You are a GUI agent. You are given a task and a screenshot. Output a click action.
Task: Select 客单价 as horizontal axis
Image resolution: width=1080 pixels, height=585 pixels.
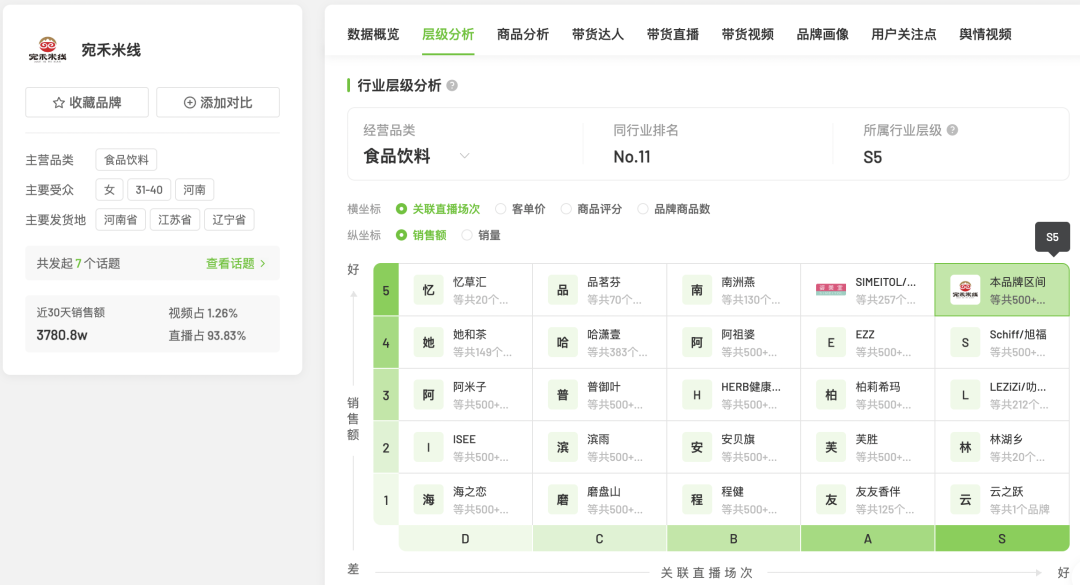521,209
